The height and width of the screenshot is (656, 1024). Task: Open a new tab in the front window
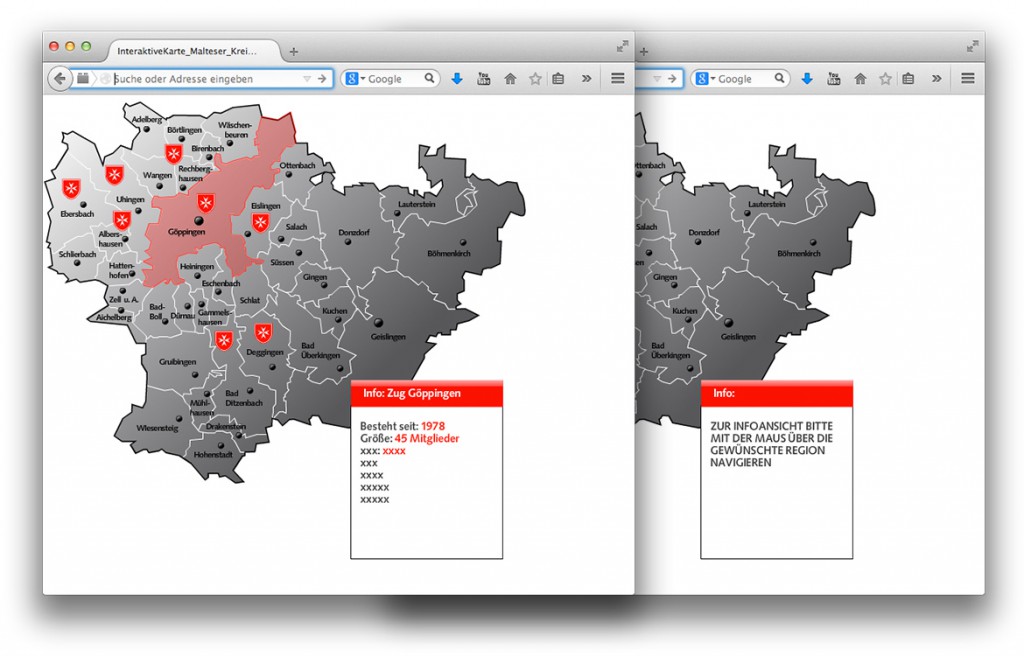293,51
